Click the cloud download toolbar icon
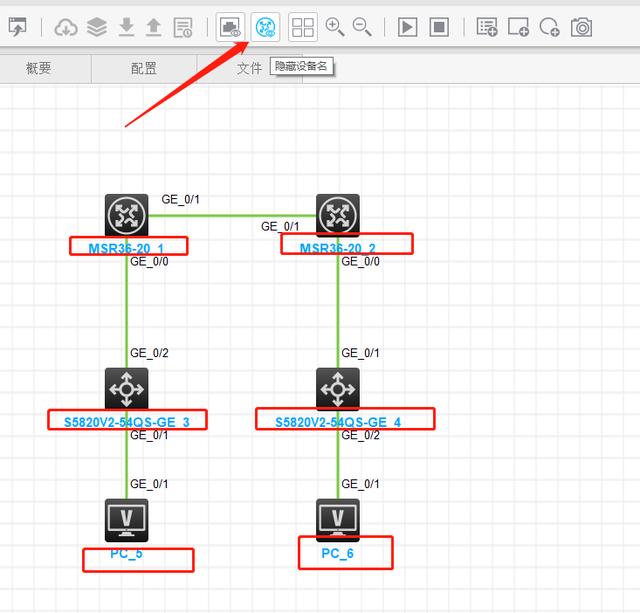Image resolution: width=640 pixels, height=613 pixels. [66, 27]
